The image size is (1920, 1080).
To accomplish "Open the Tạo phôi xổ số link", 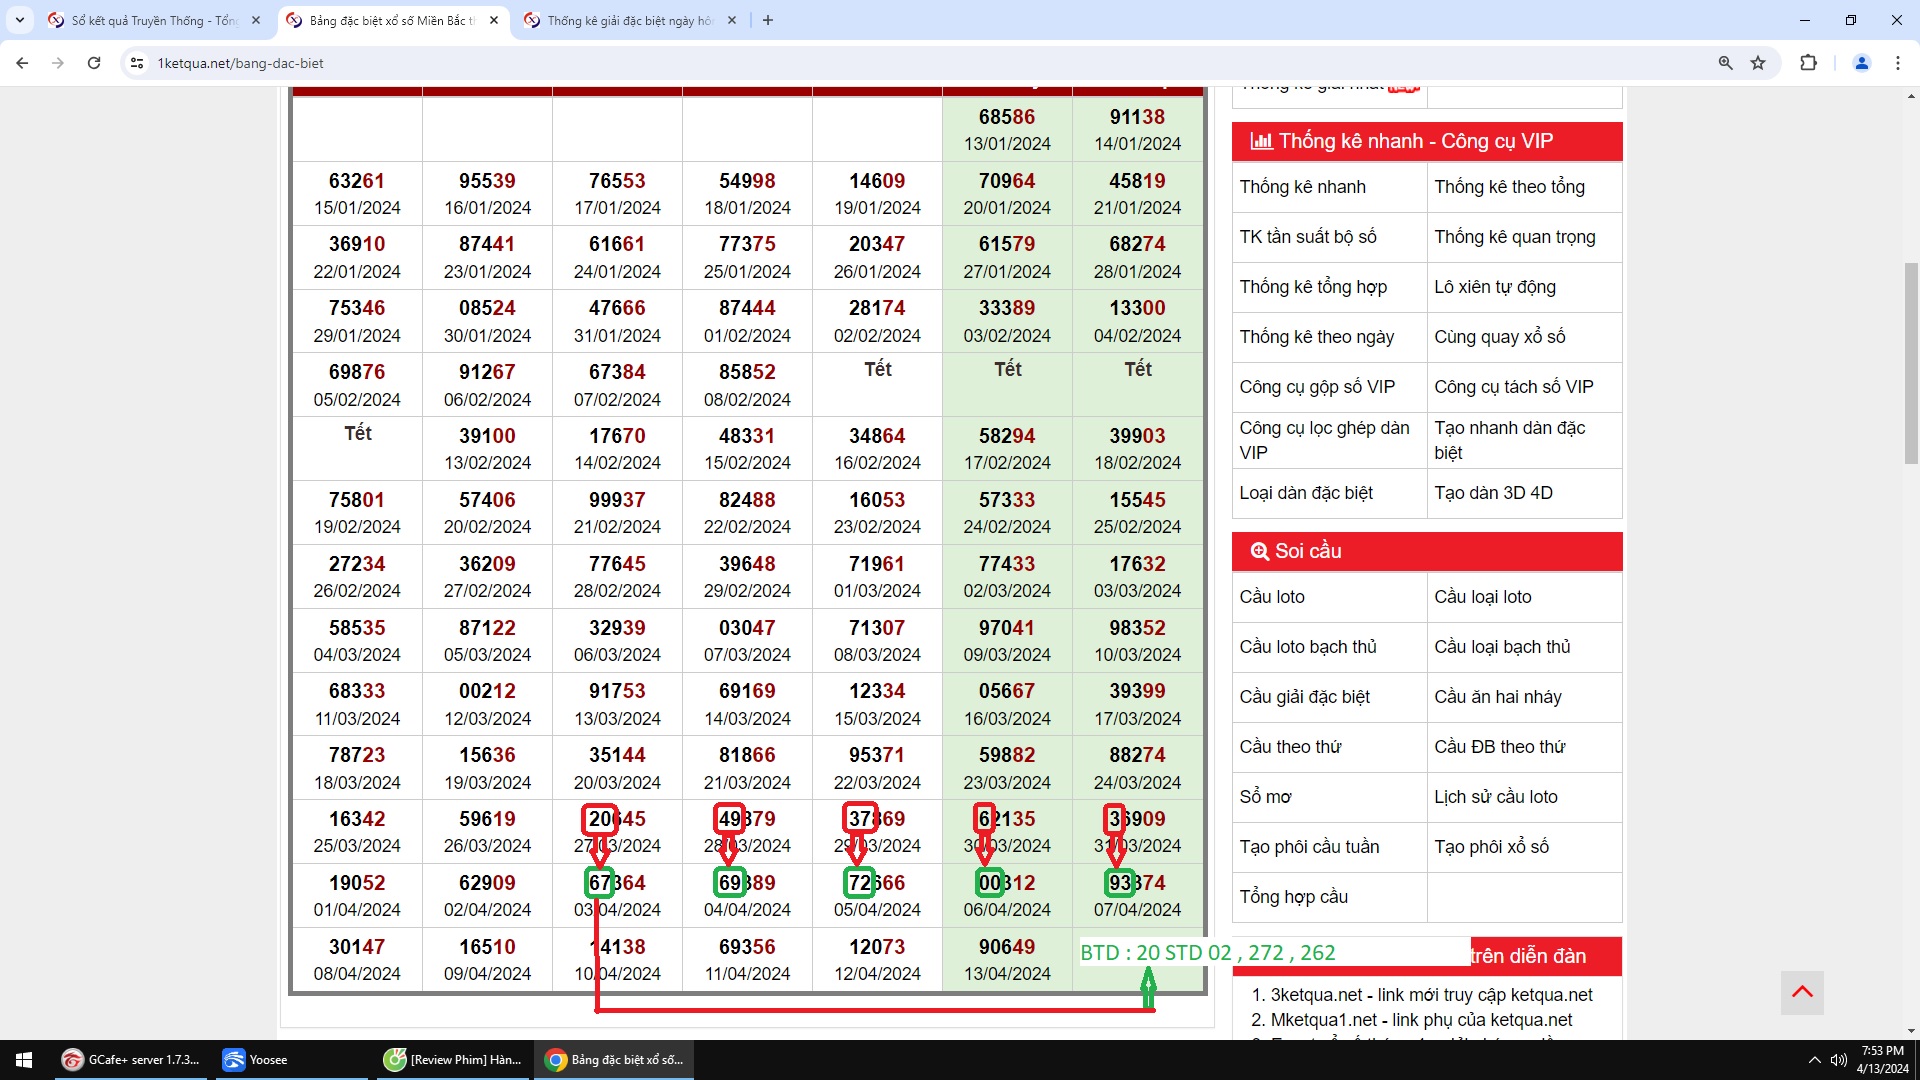I will (1491, 847).
